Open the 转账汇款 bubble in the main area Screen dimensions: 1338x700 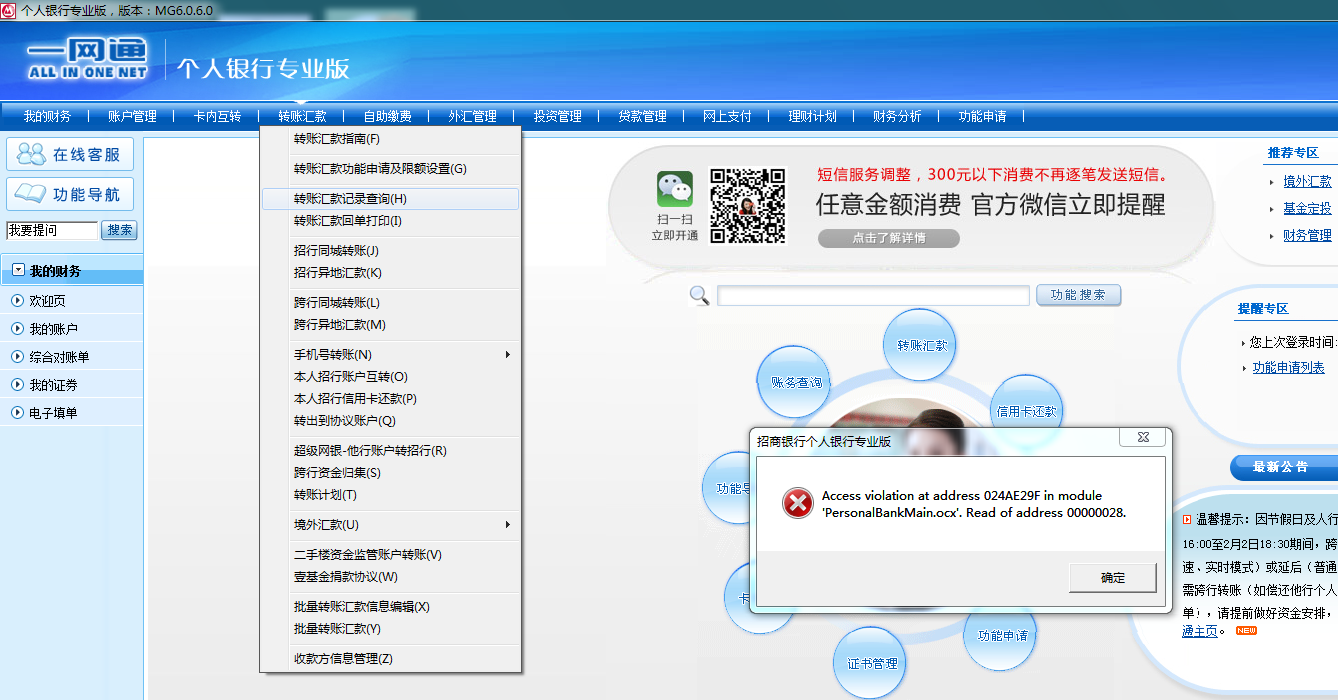pos(921,345)
